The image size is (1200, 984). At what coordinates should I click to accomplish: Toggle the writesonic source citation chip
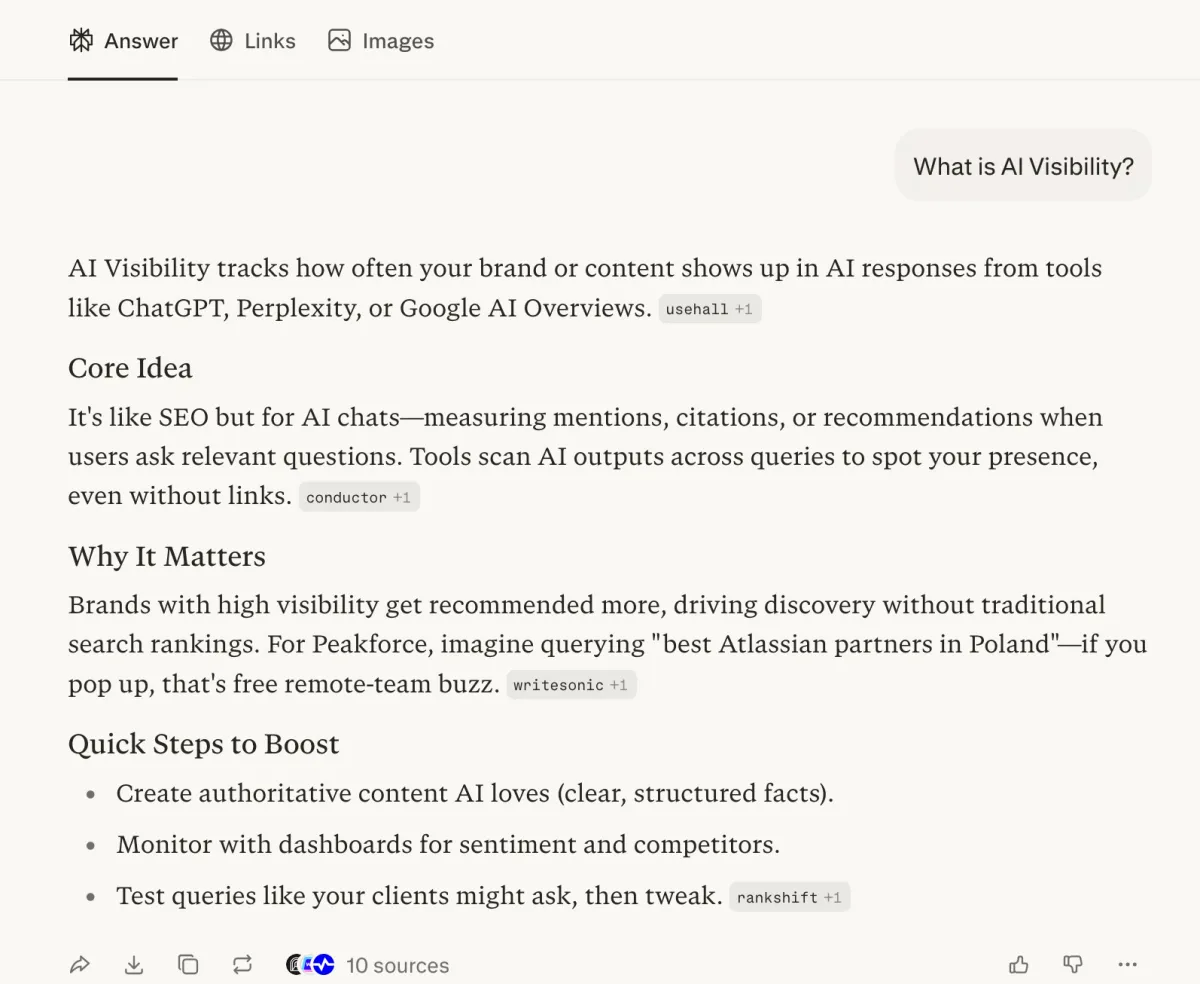point(571,685)
